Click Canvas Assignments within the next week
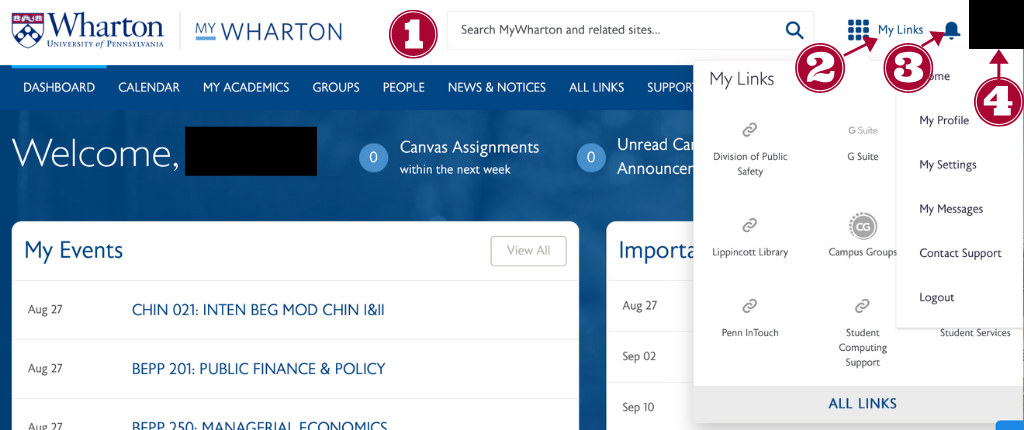 pos(470,157)
